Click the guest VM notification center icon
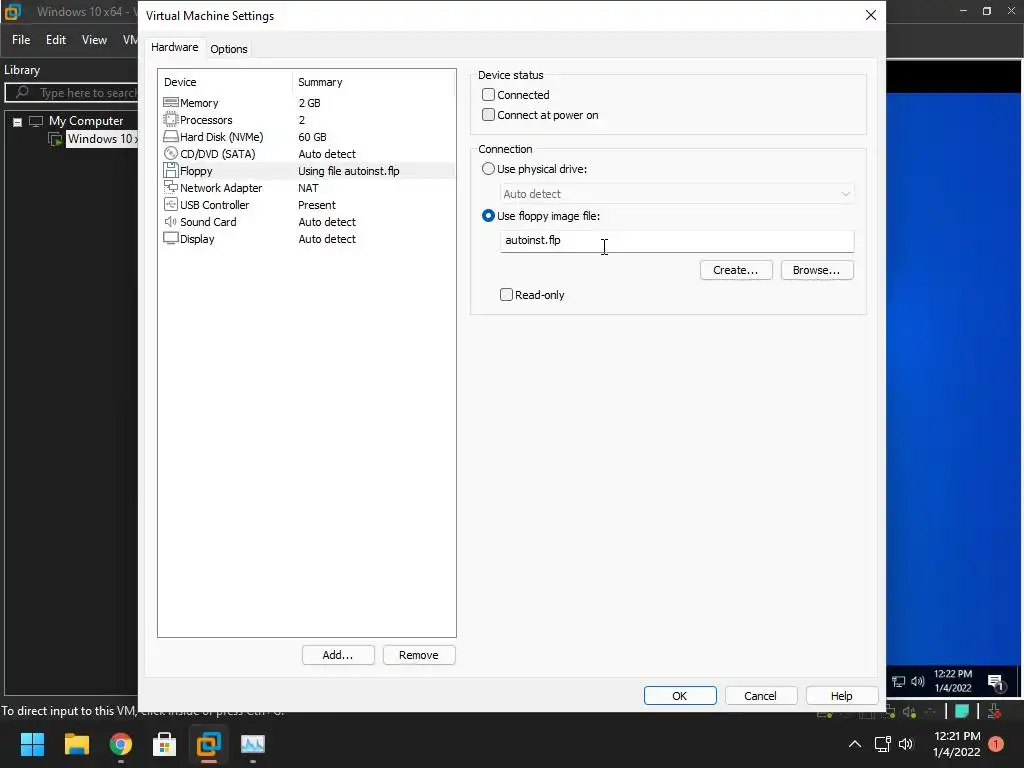1024x768 pixels. coord(996,682)
